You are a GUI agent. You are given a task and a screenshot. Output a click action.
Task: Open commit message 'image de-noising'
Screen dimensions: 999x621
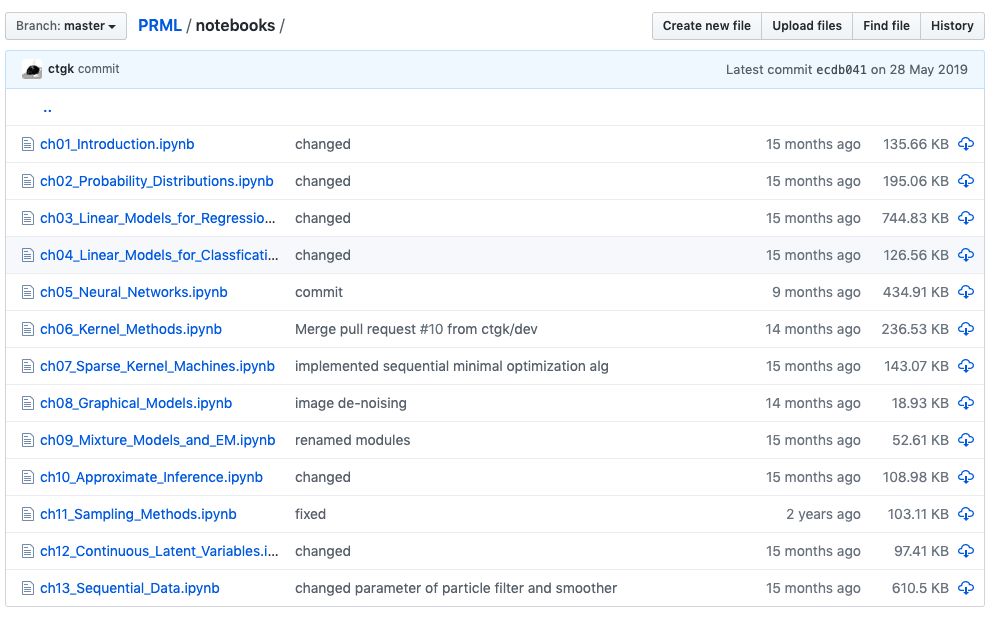(x=350, y=403)
